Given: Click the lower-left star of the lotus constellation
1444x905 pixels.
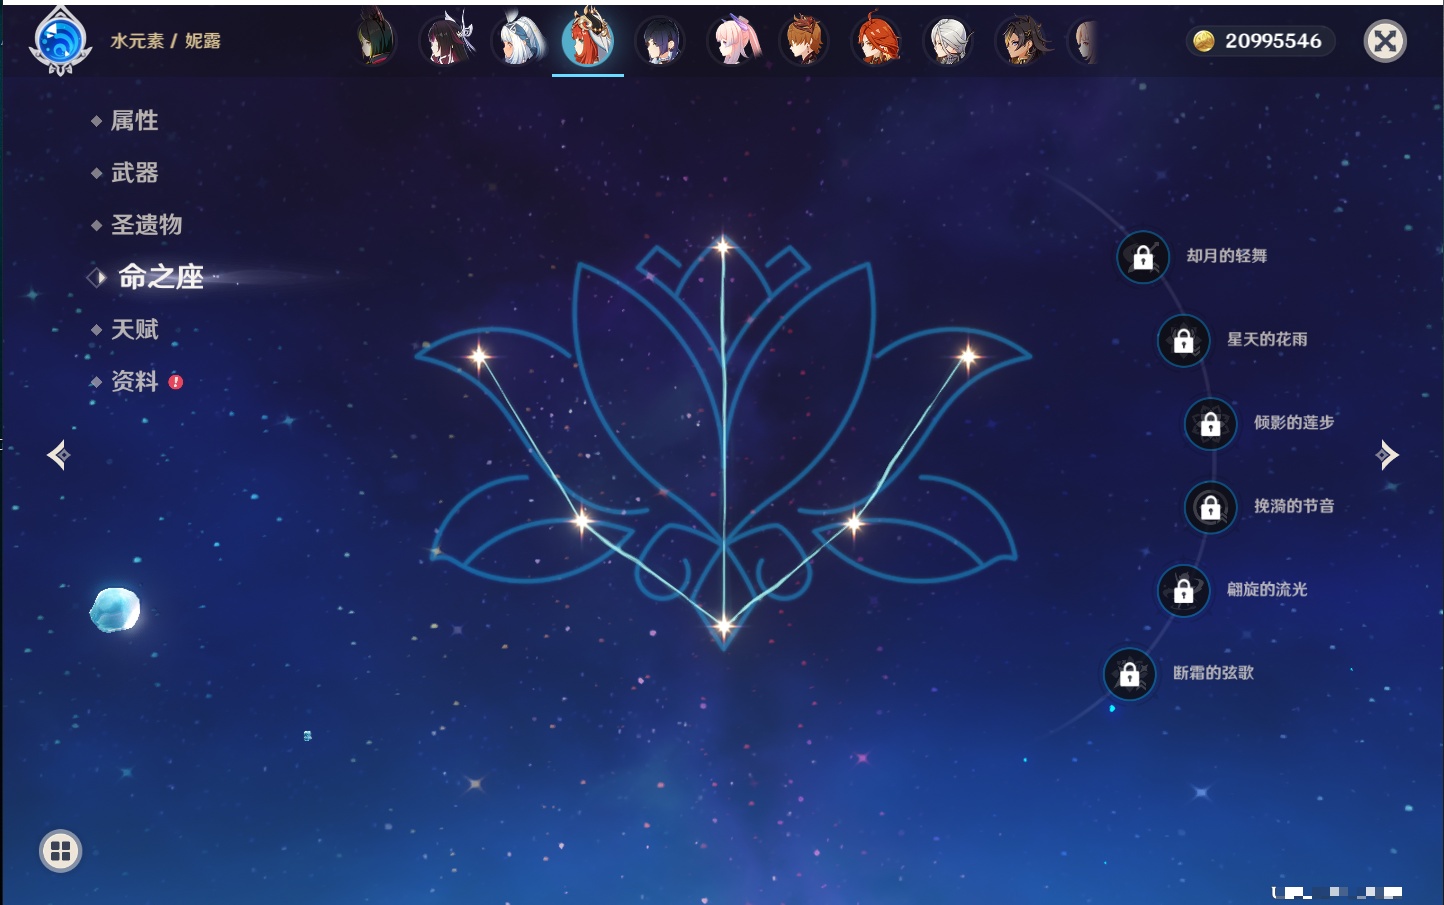Looking at the screenshot, I should 582,520.
